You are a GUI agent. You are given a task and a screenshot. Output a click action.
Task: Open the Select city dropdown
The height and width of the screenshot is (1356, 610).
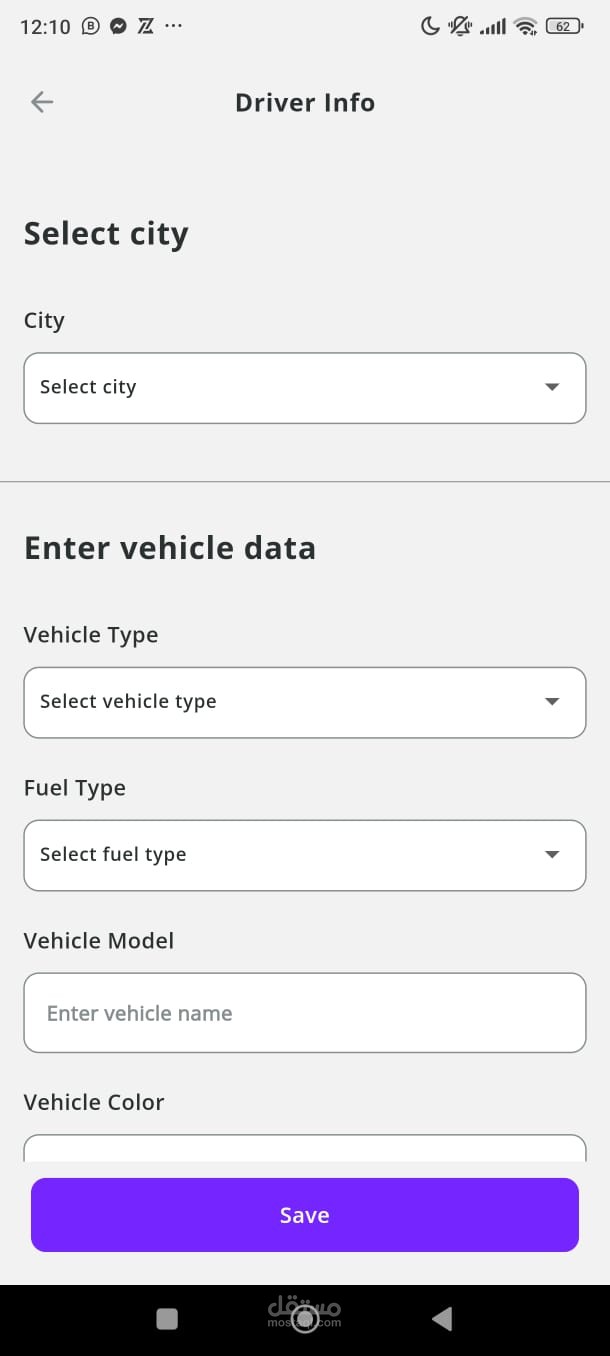pos(304,388)
